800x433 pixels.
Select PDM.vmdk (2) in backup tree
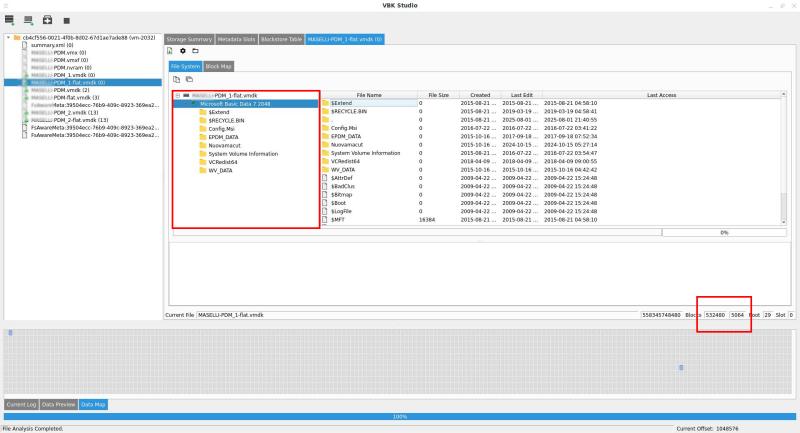click(60, 90)
